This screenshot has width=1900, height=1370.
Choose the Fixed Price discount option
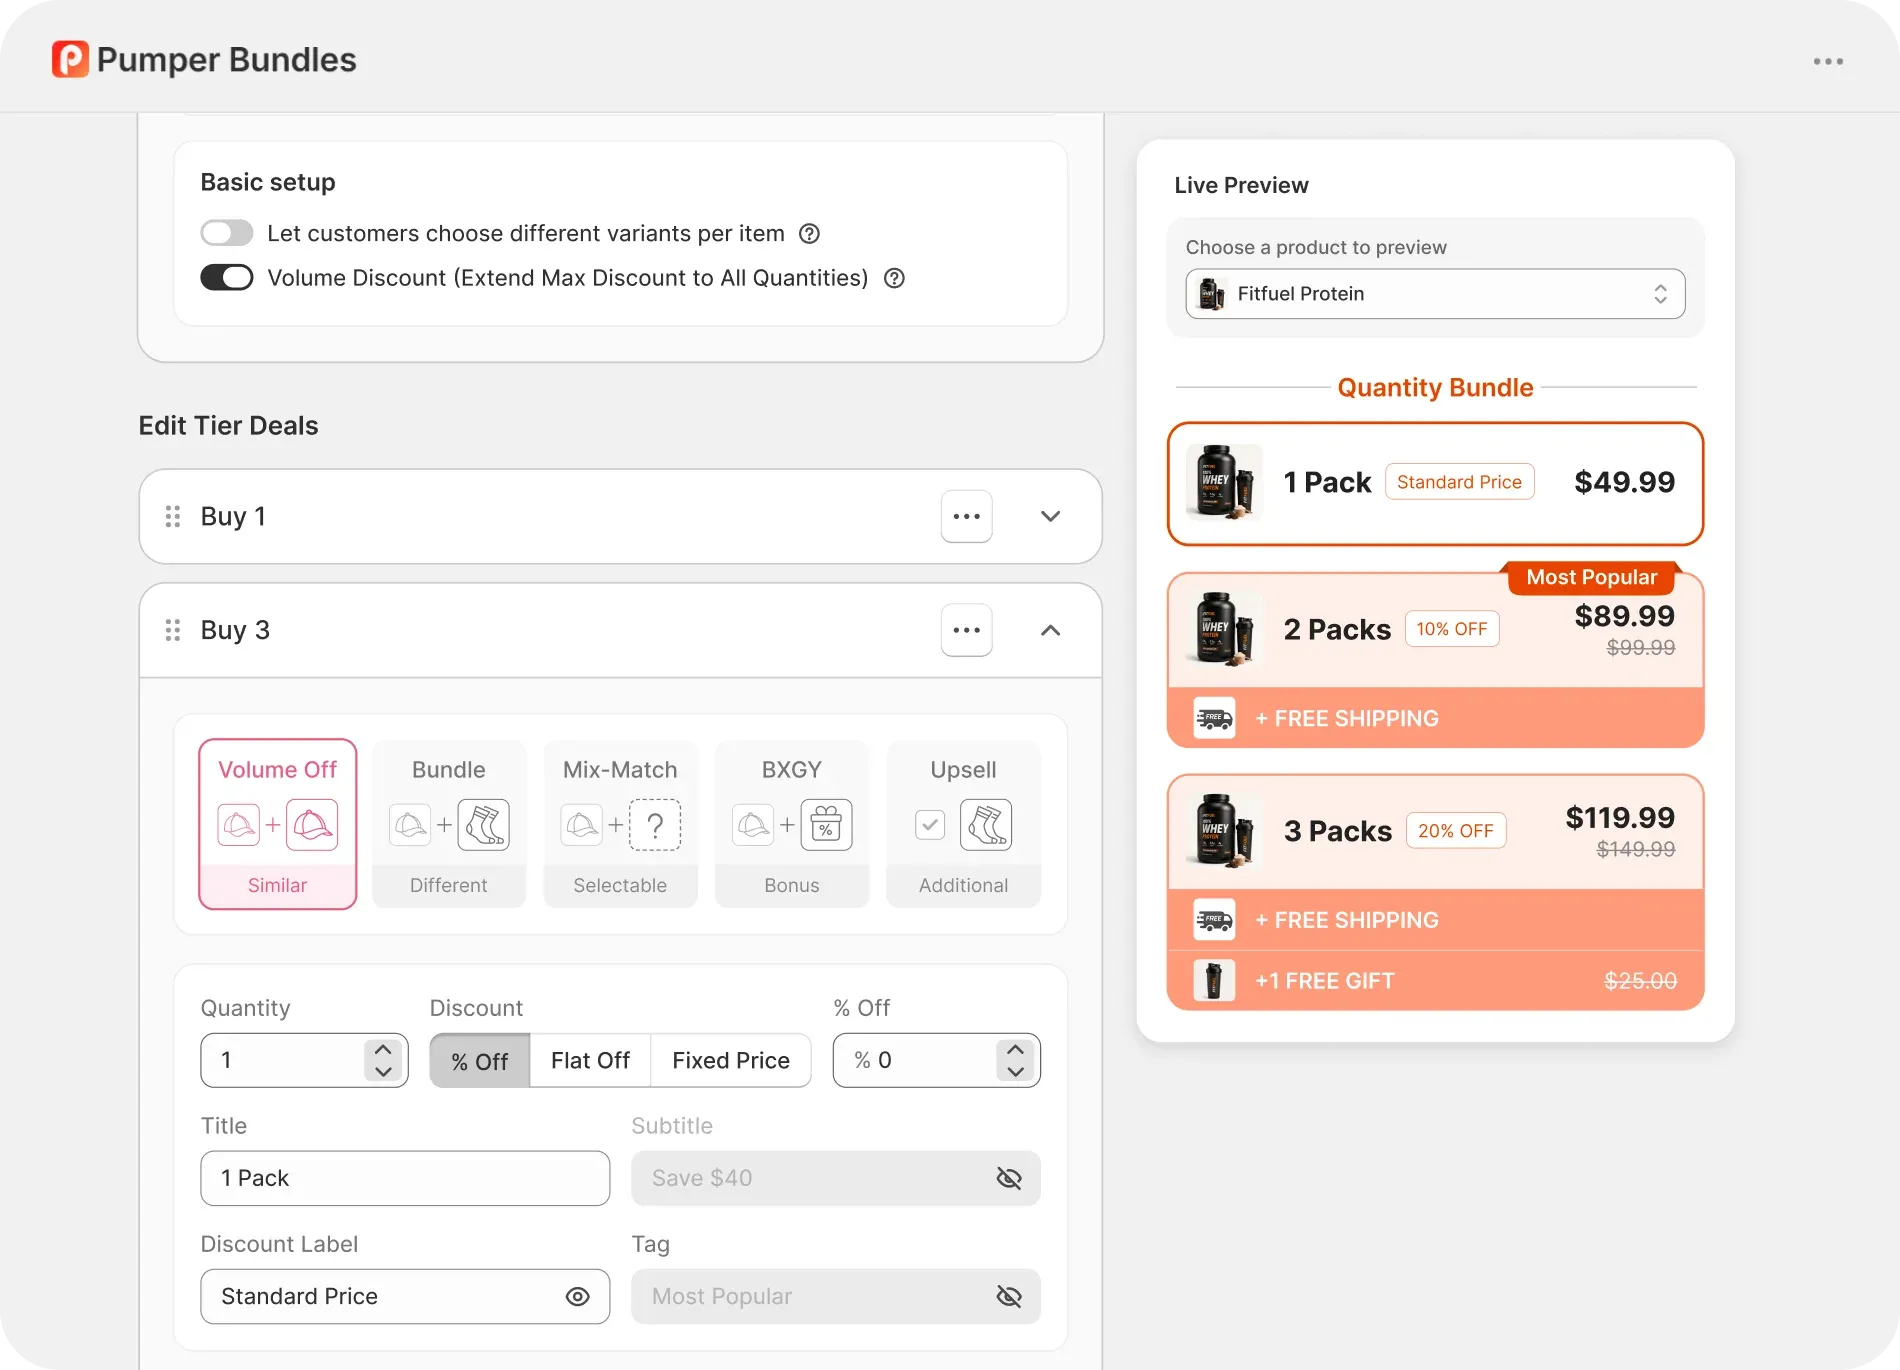[x=731, y=1060]
